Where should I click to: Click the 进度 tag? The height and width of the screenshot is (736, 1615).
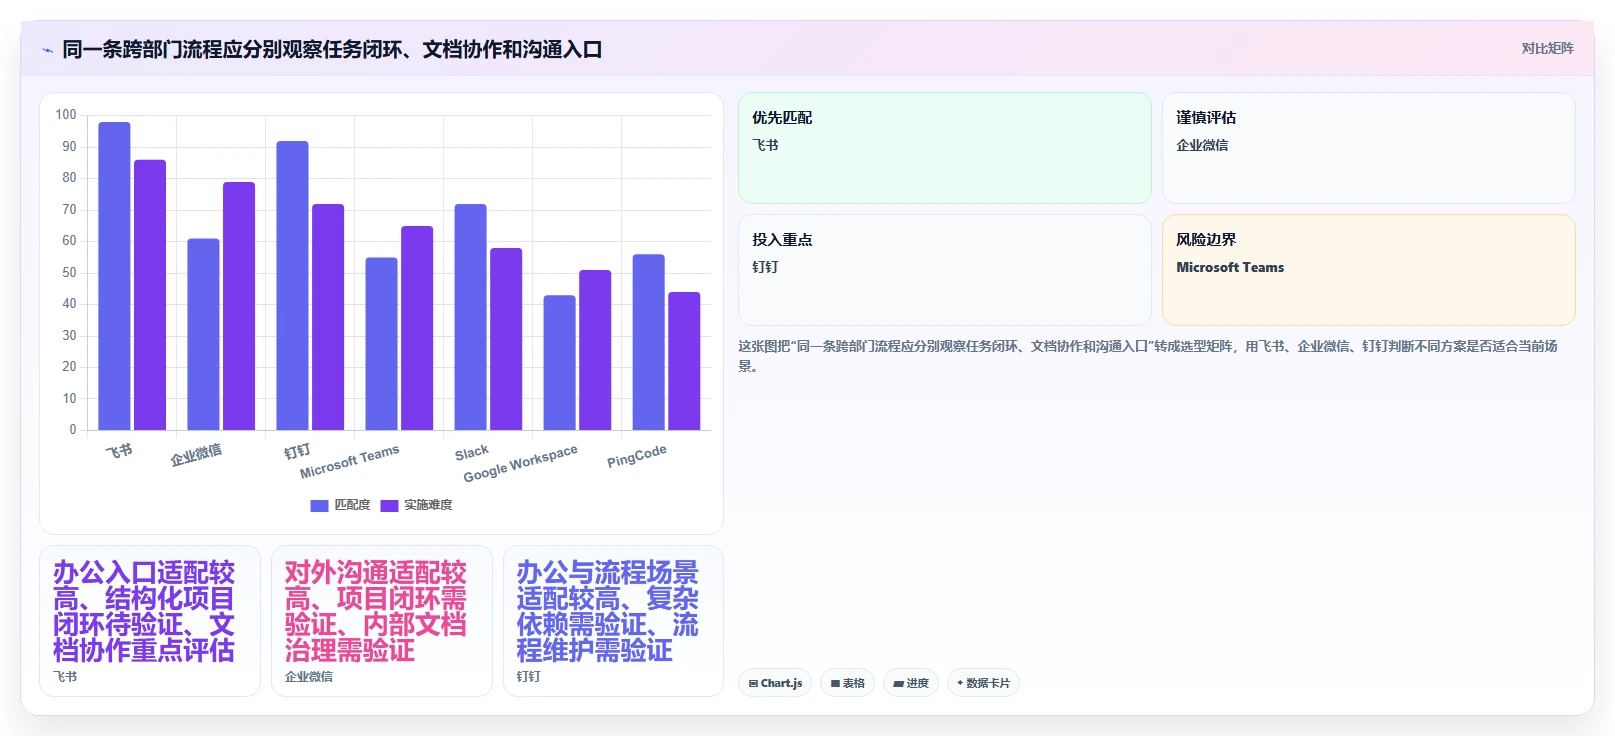[x=911, y=683]
